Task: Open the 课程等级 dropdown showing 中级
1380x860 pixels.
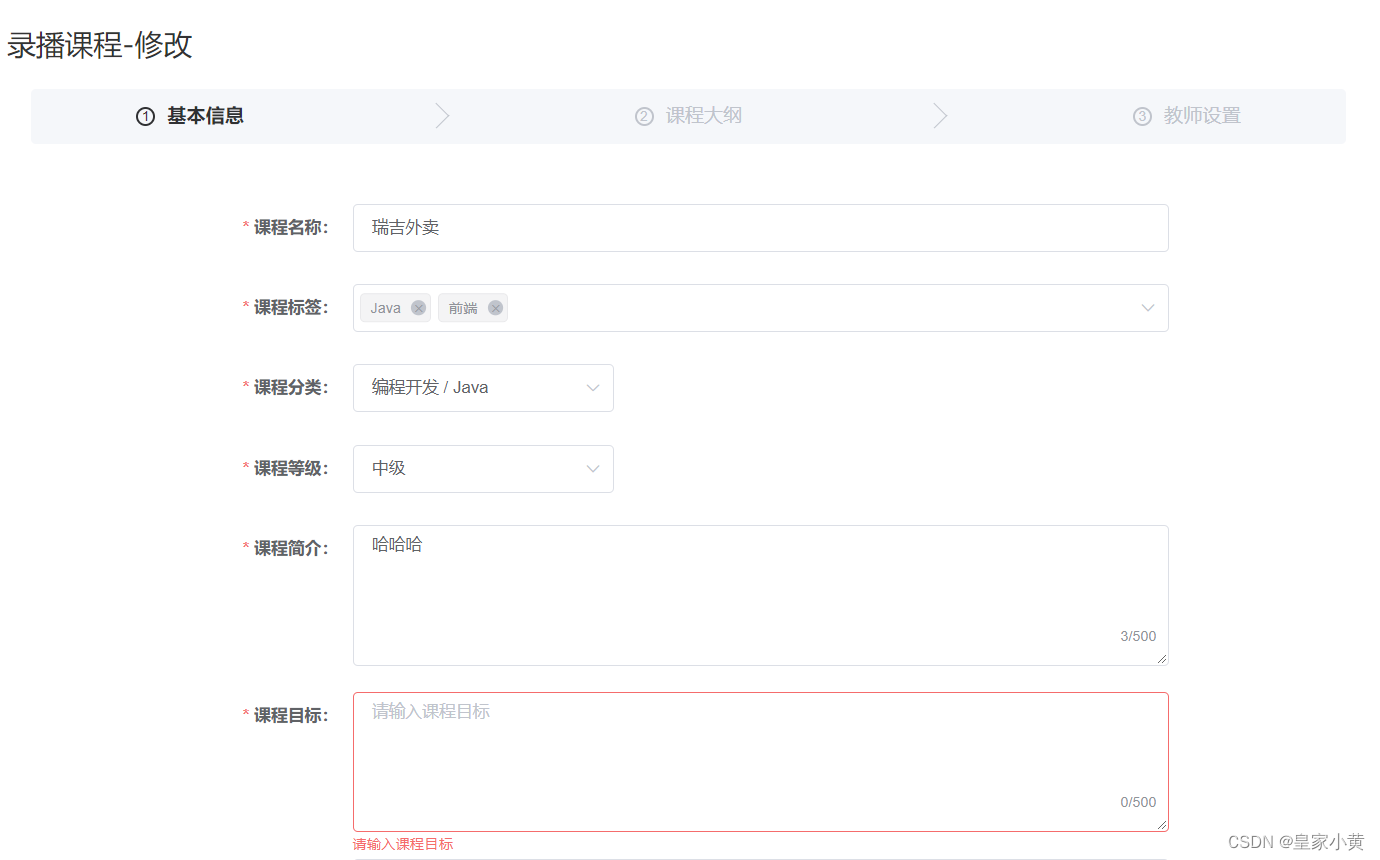Action: (x=483, y=469)
